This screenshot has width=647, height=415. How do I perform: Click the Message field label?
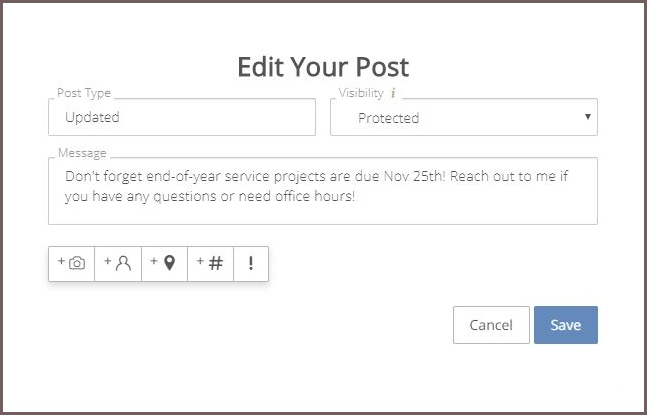pos(82,153)
